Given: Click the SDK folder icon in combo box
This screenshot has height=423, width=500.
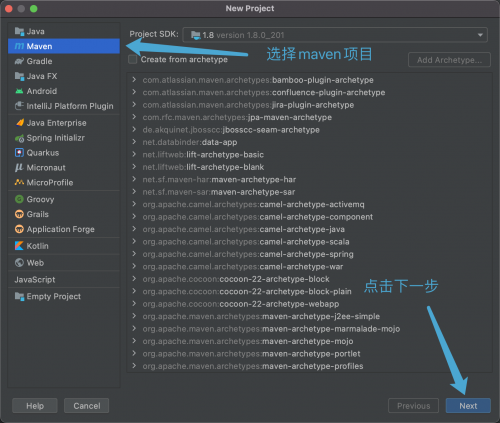Looking at the screenshot, I should pyautogui.click(x=196, y=35).
